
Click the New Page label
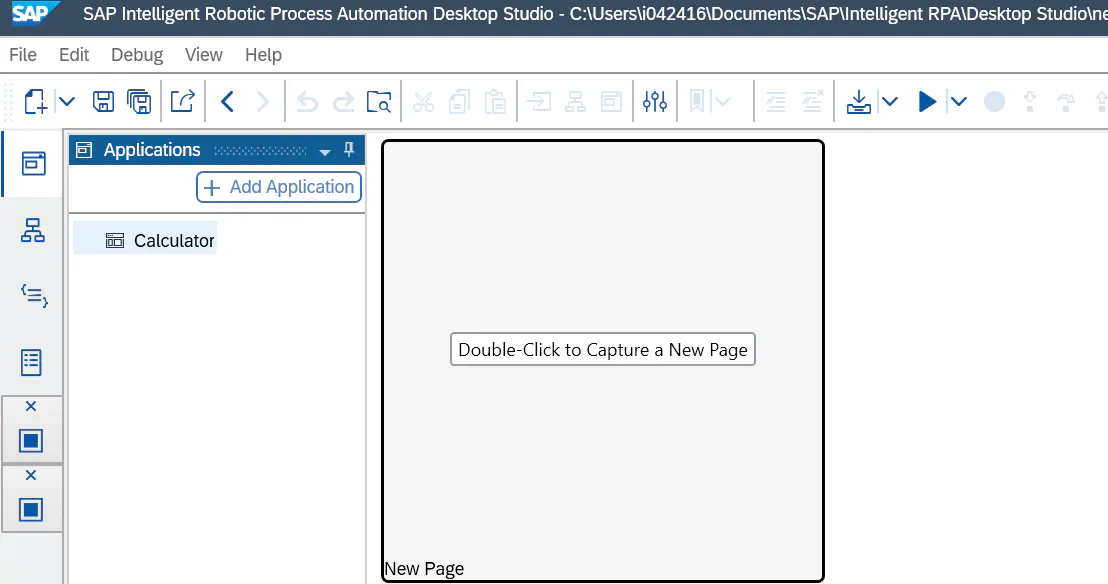(424, 568)
